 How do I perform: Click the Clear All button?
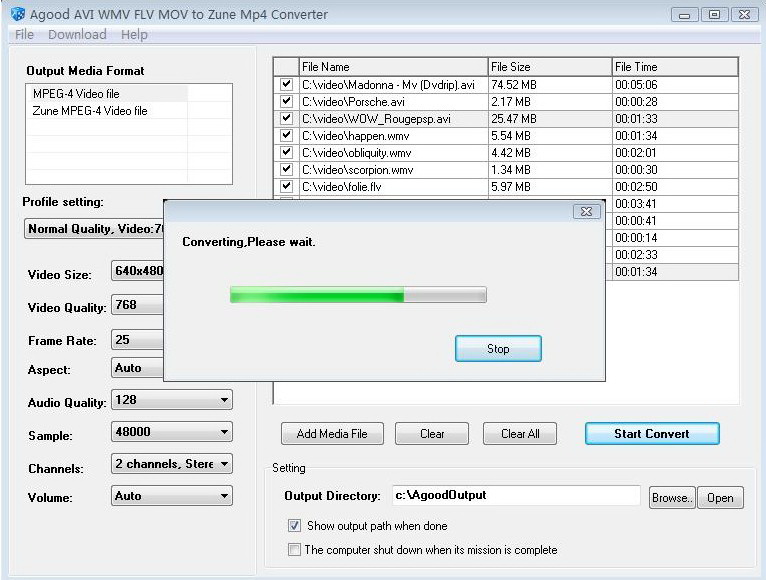(520, 434)
